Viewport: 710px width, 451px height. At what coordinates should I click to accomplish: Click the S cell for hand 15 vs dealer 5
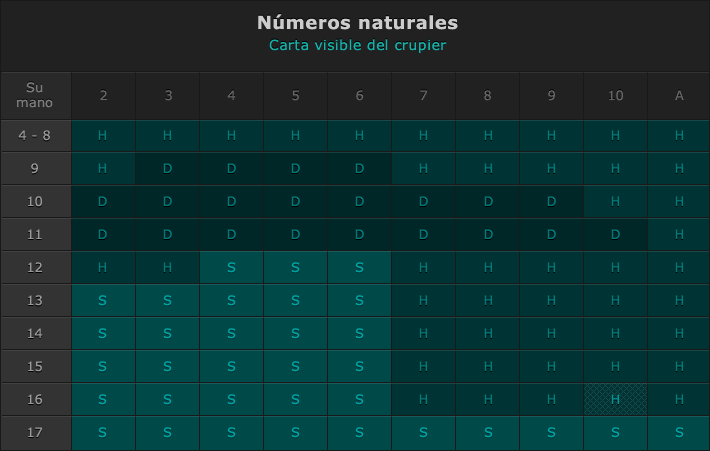coord(296,367)
